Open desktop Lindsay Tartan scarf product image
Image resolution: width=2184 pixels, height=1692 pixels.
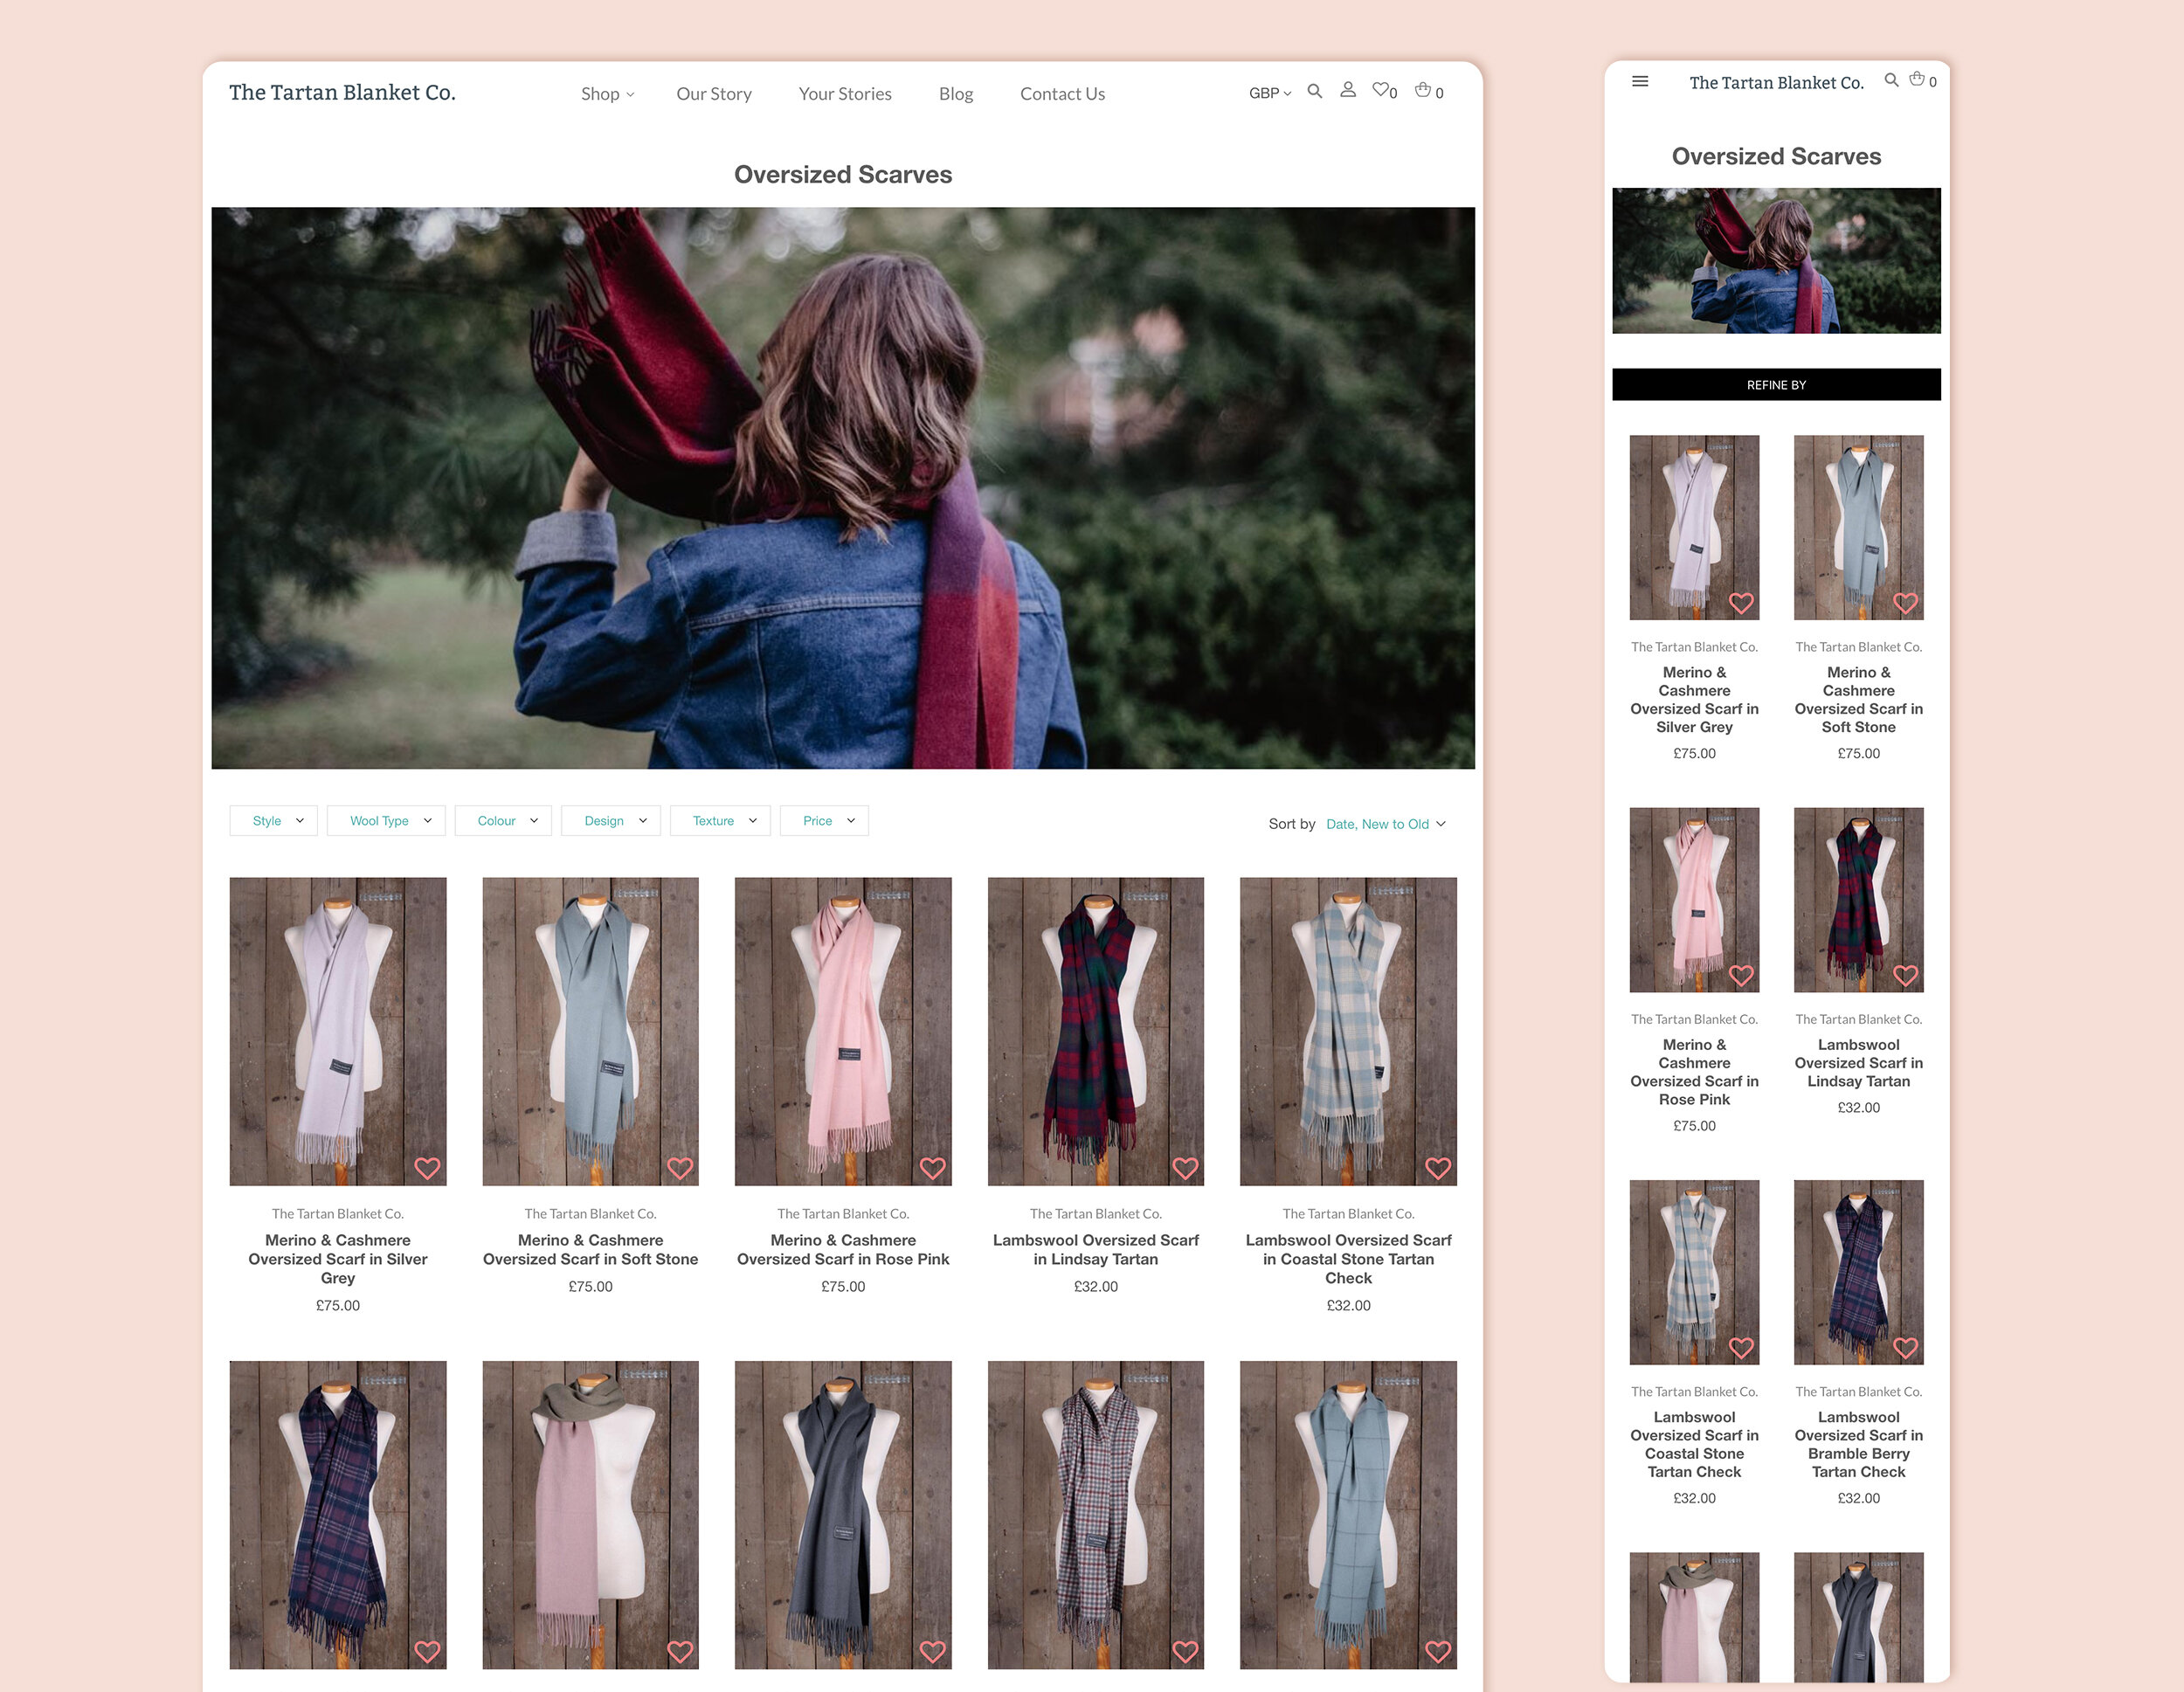coord(1096,1031)
